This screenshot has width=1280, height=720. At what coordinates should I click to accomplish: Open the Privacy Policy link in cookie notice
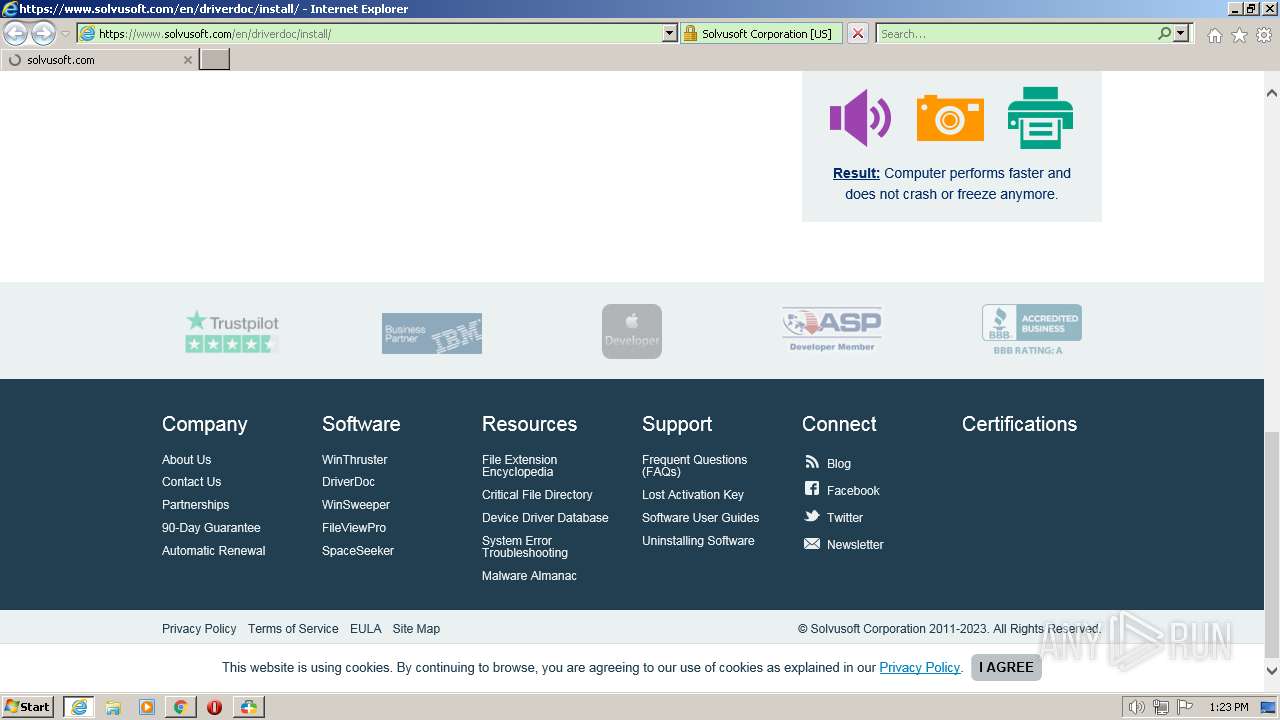[x=920, y=667]
